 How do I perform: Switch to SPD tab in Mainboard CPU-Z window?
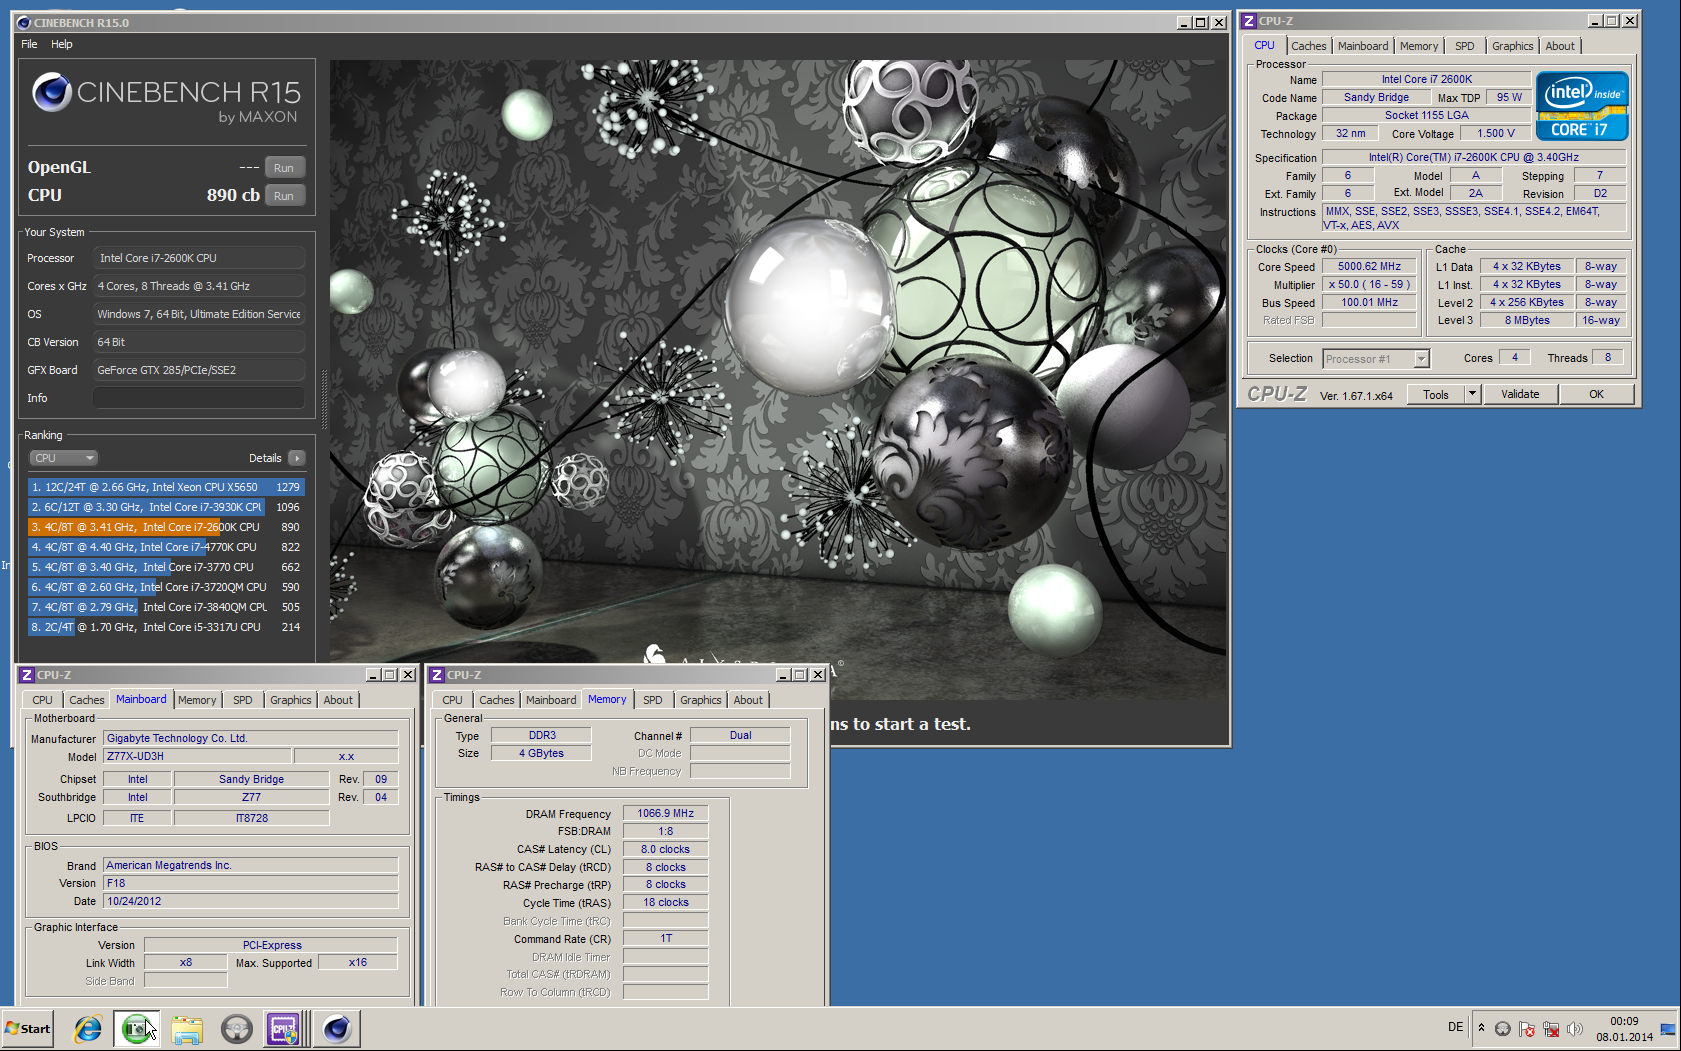(x=243, y=700)
